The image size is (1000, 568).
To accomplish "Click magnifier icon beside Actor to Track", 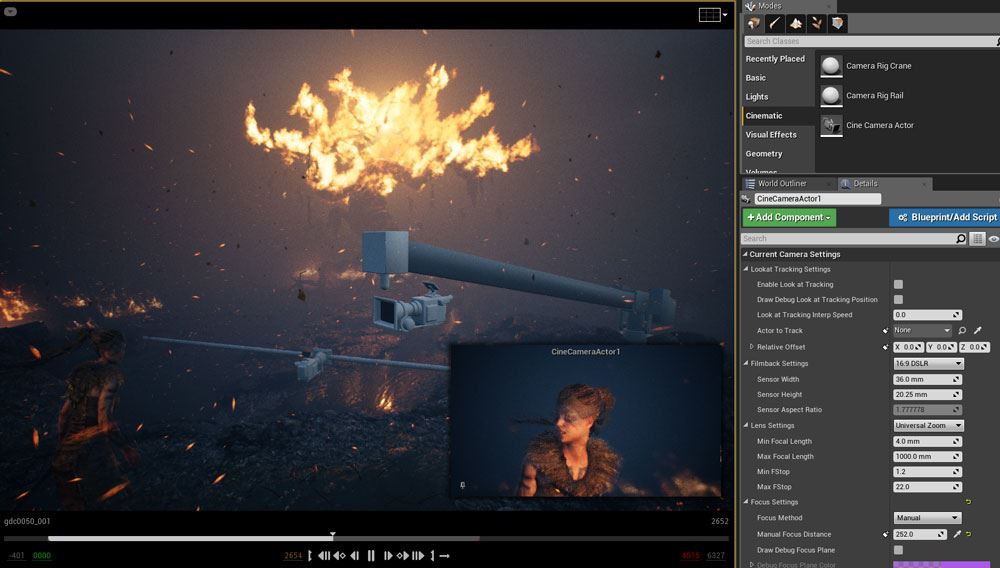I will click(x=962, y=331).
